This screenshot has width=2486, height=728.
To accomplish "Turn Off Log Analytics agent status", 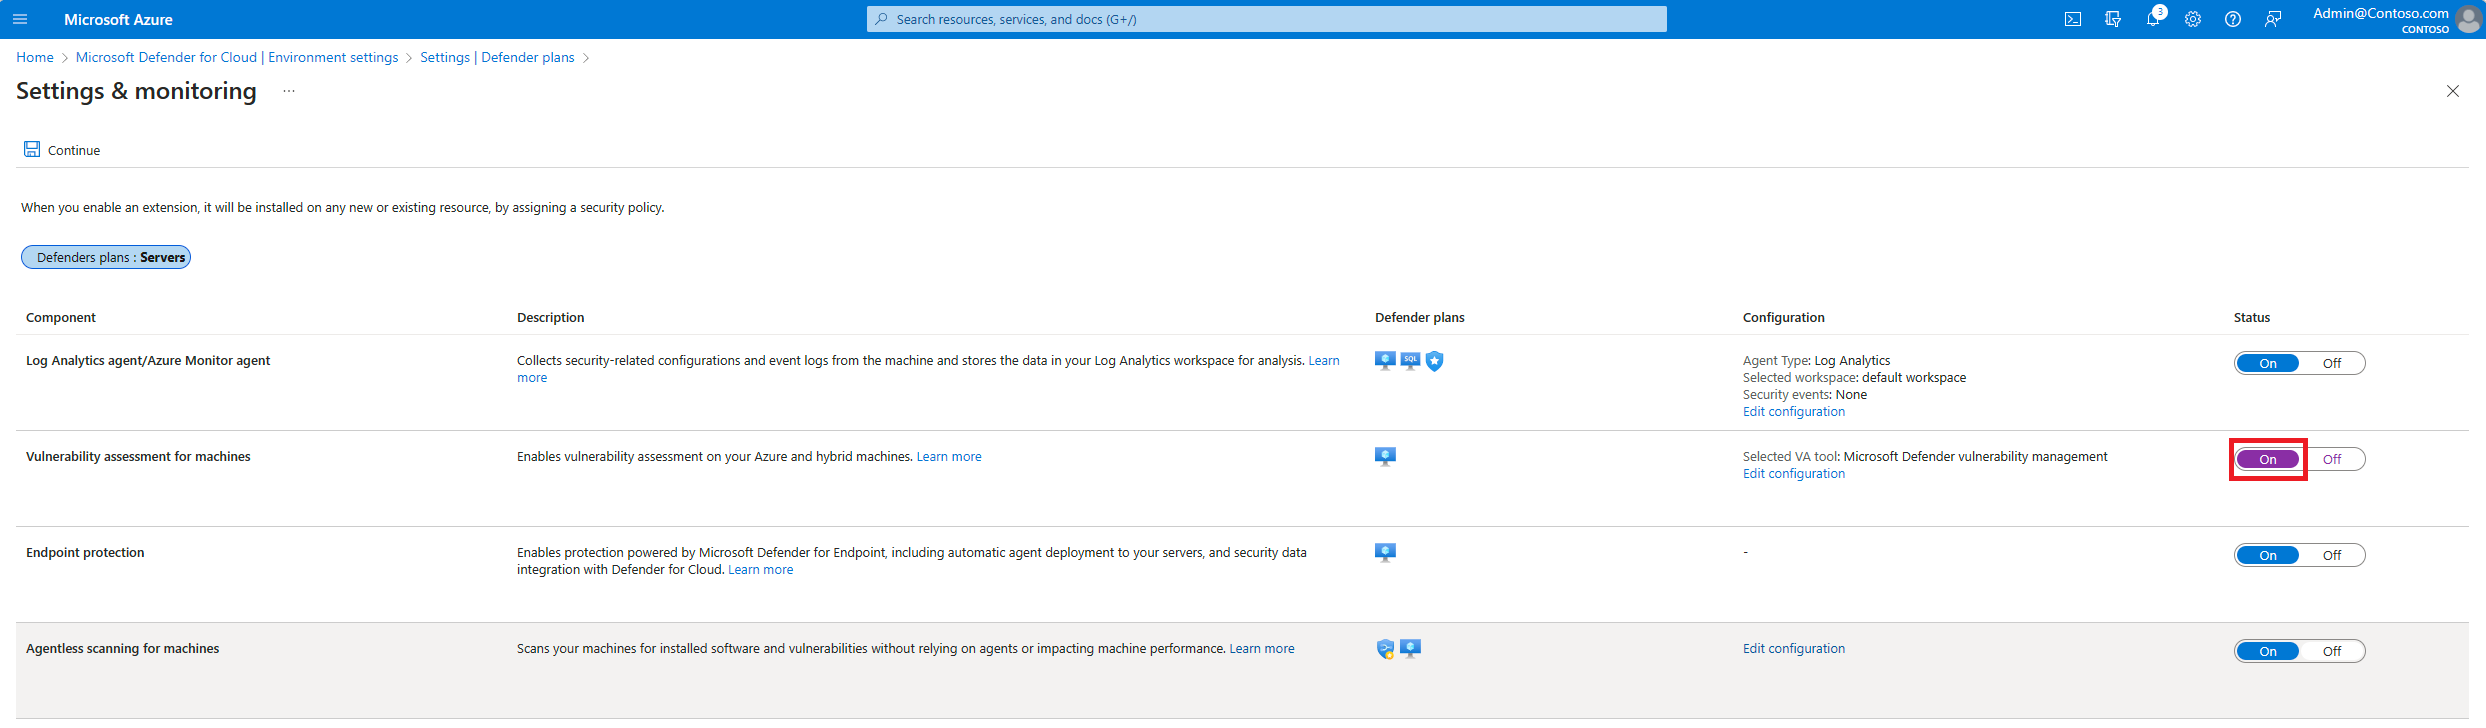I will pos(2332,363).
